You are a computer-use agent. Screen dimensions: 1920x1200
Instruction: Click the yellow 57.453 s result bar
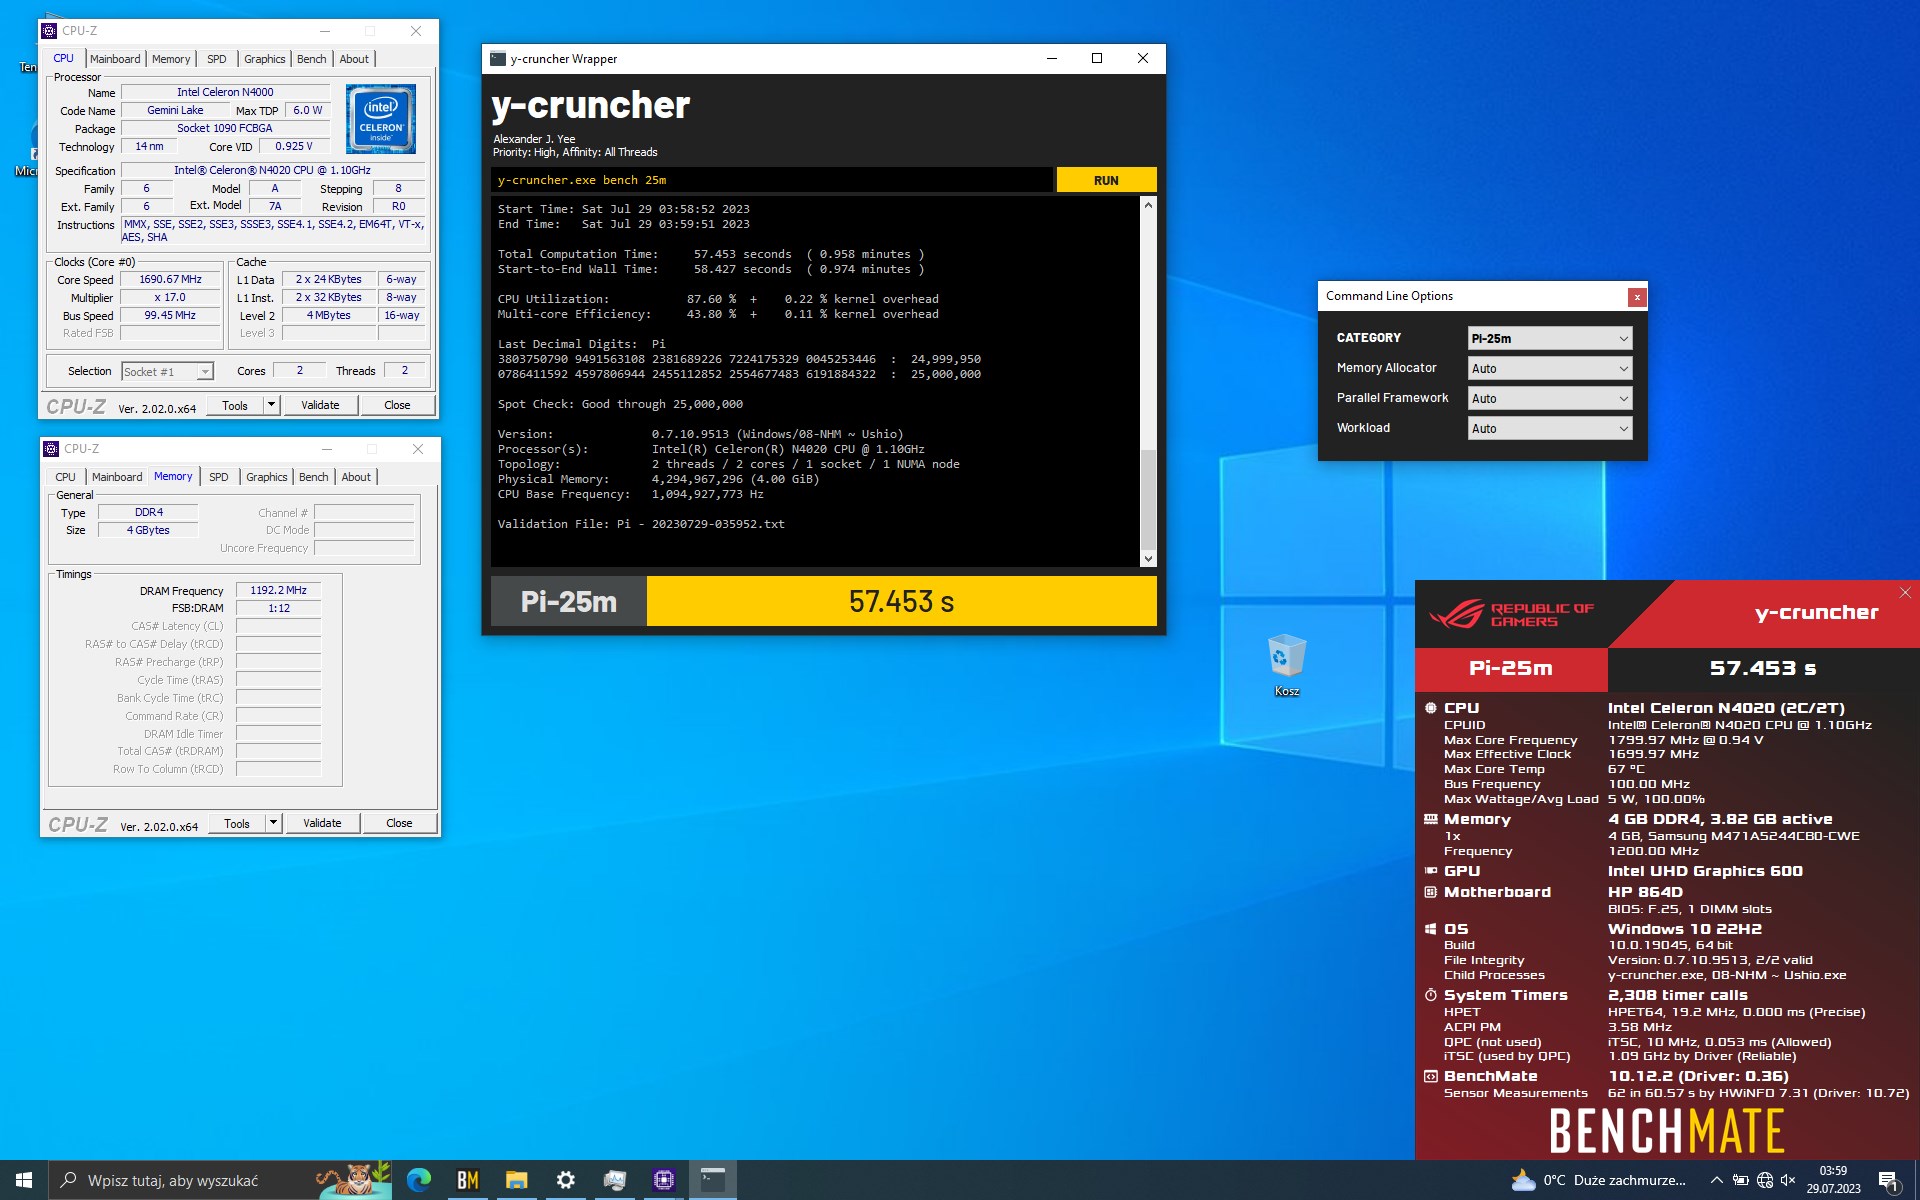[x=901, y=601]
